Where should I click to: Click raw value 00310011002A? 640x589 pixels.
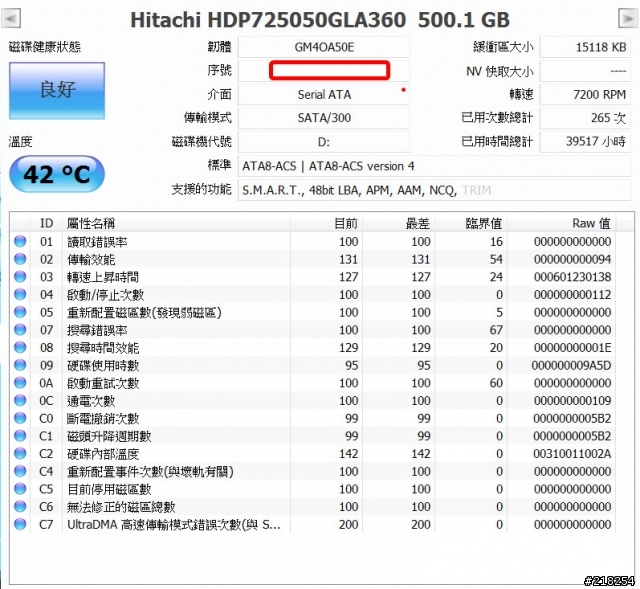(x=572, y=454)
